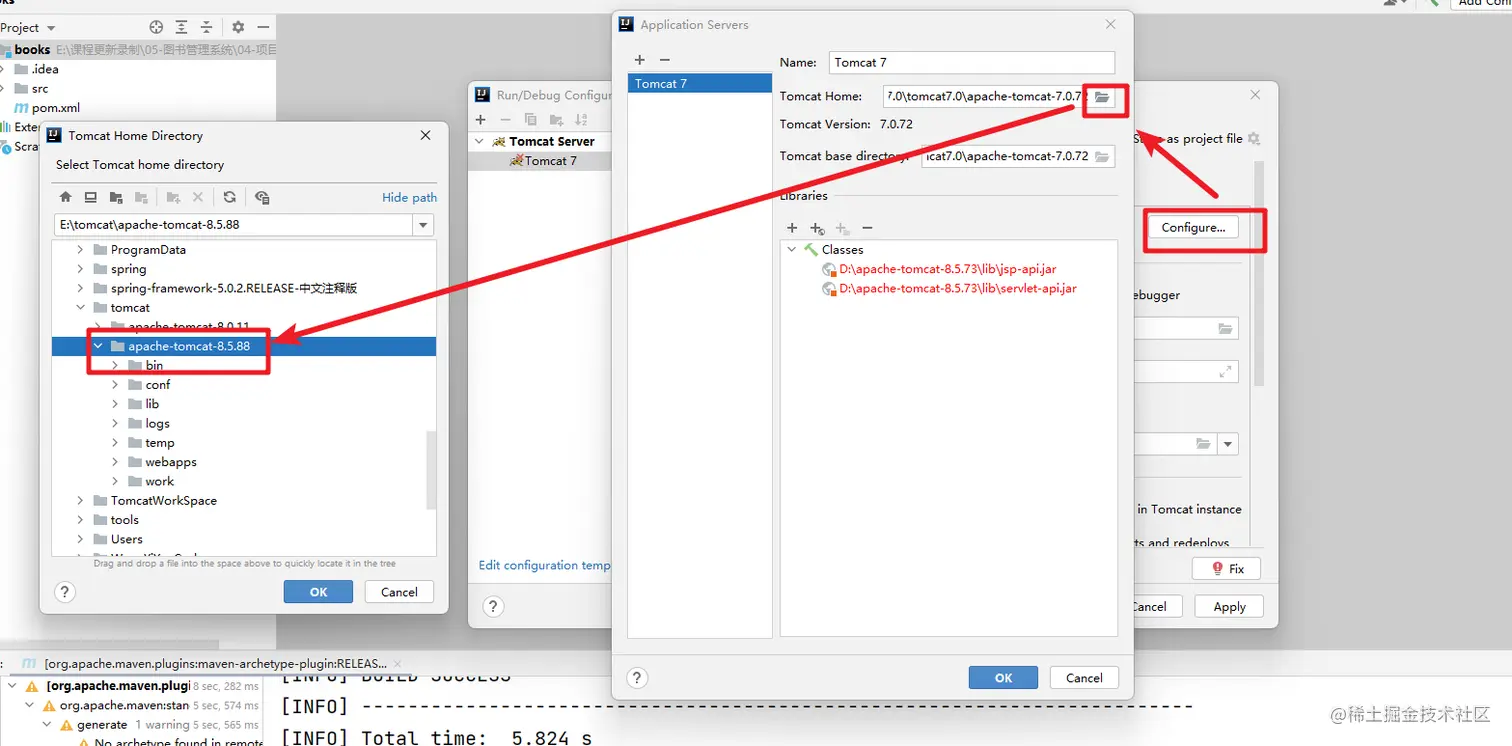Image resolution: width=1512 pixels, height=746 pixels.
Task: Expand the conf folder
Action: pos(115,385)
